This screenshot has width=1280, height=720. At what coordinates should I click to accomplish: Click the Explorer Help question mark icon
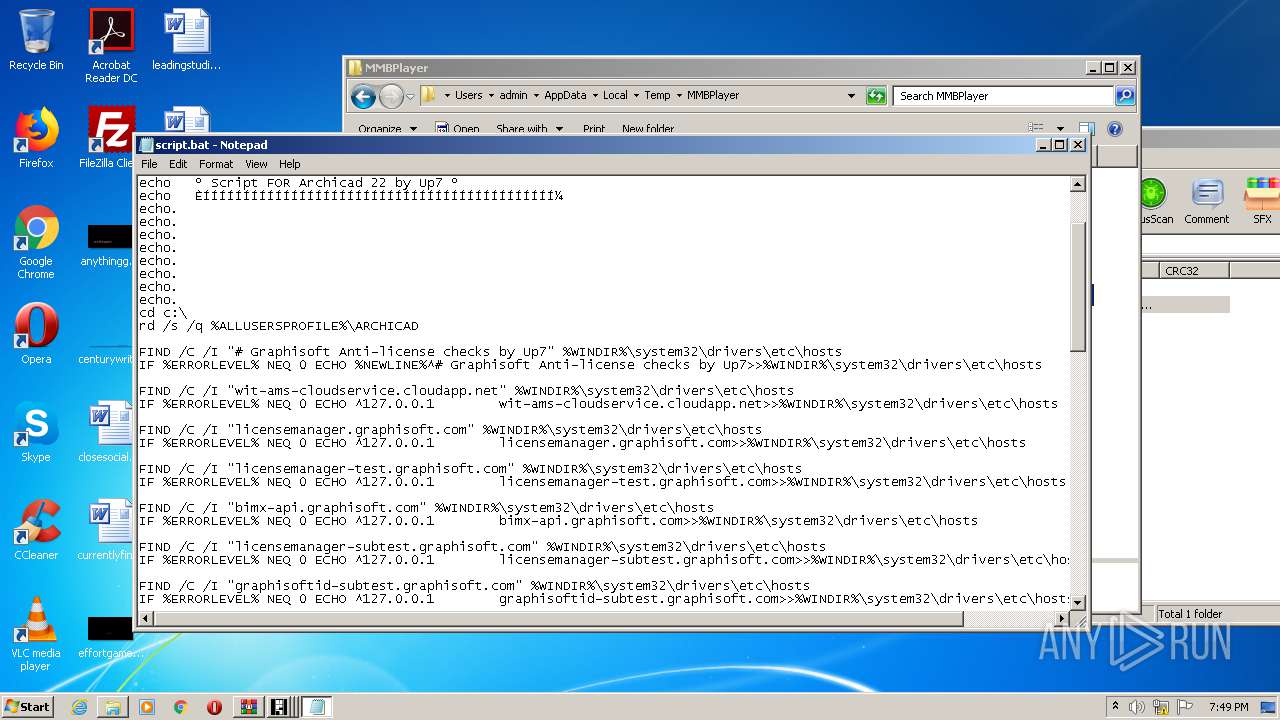(1115, 128)
